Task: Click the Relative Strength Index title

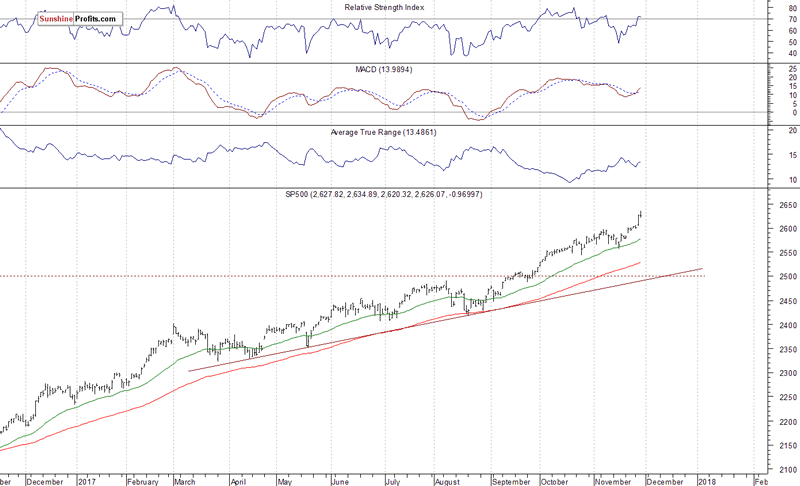Action: click(x=384, y=8)
